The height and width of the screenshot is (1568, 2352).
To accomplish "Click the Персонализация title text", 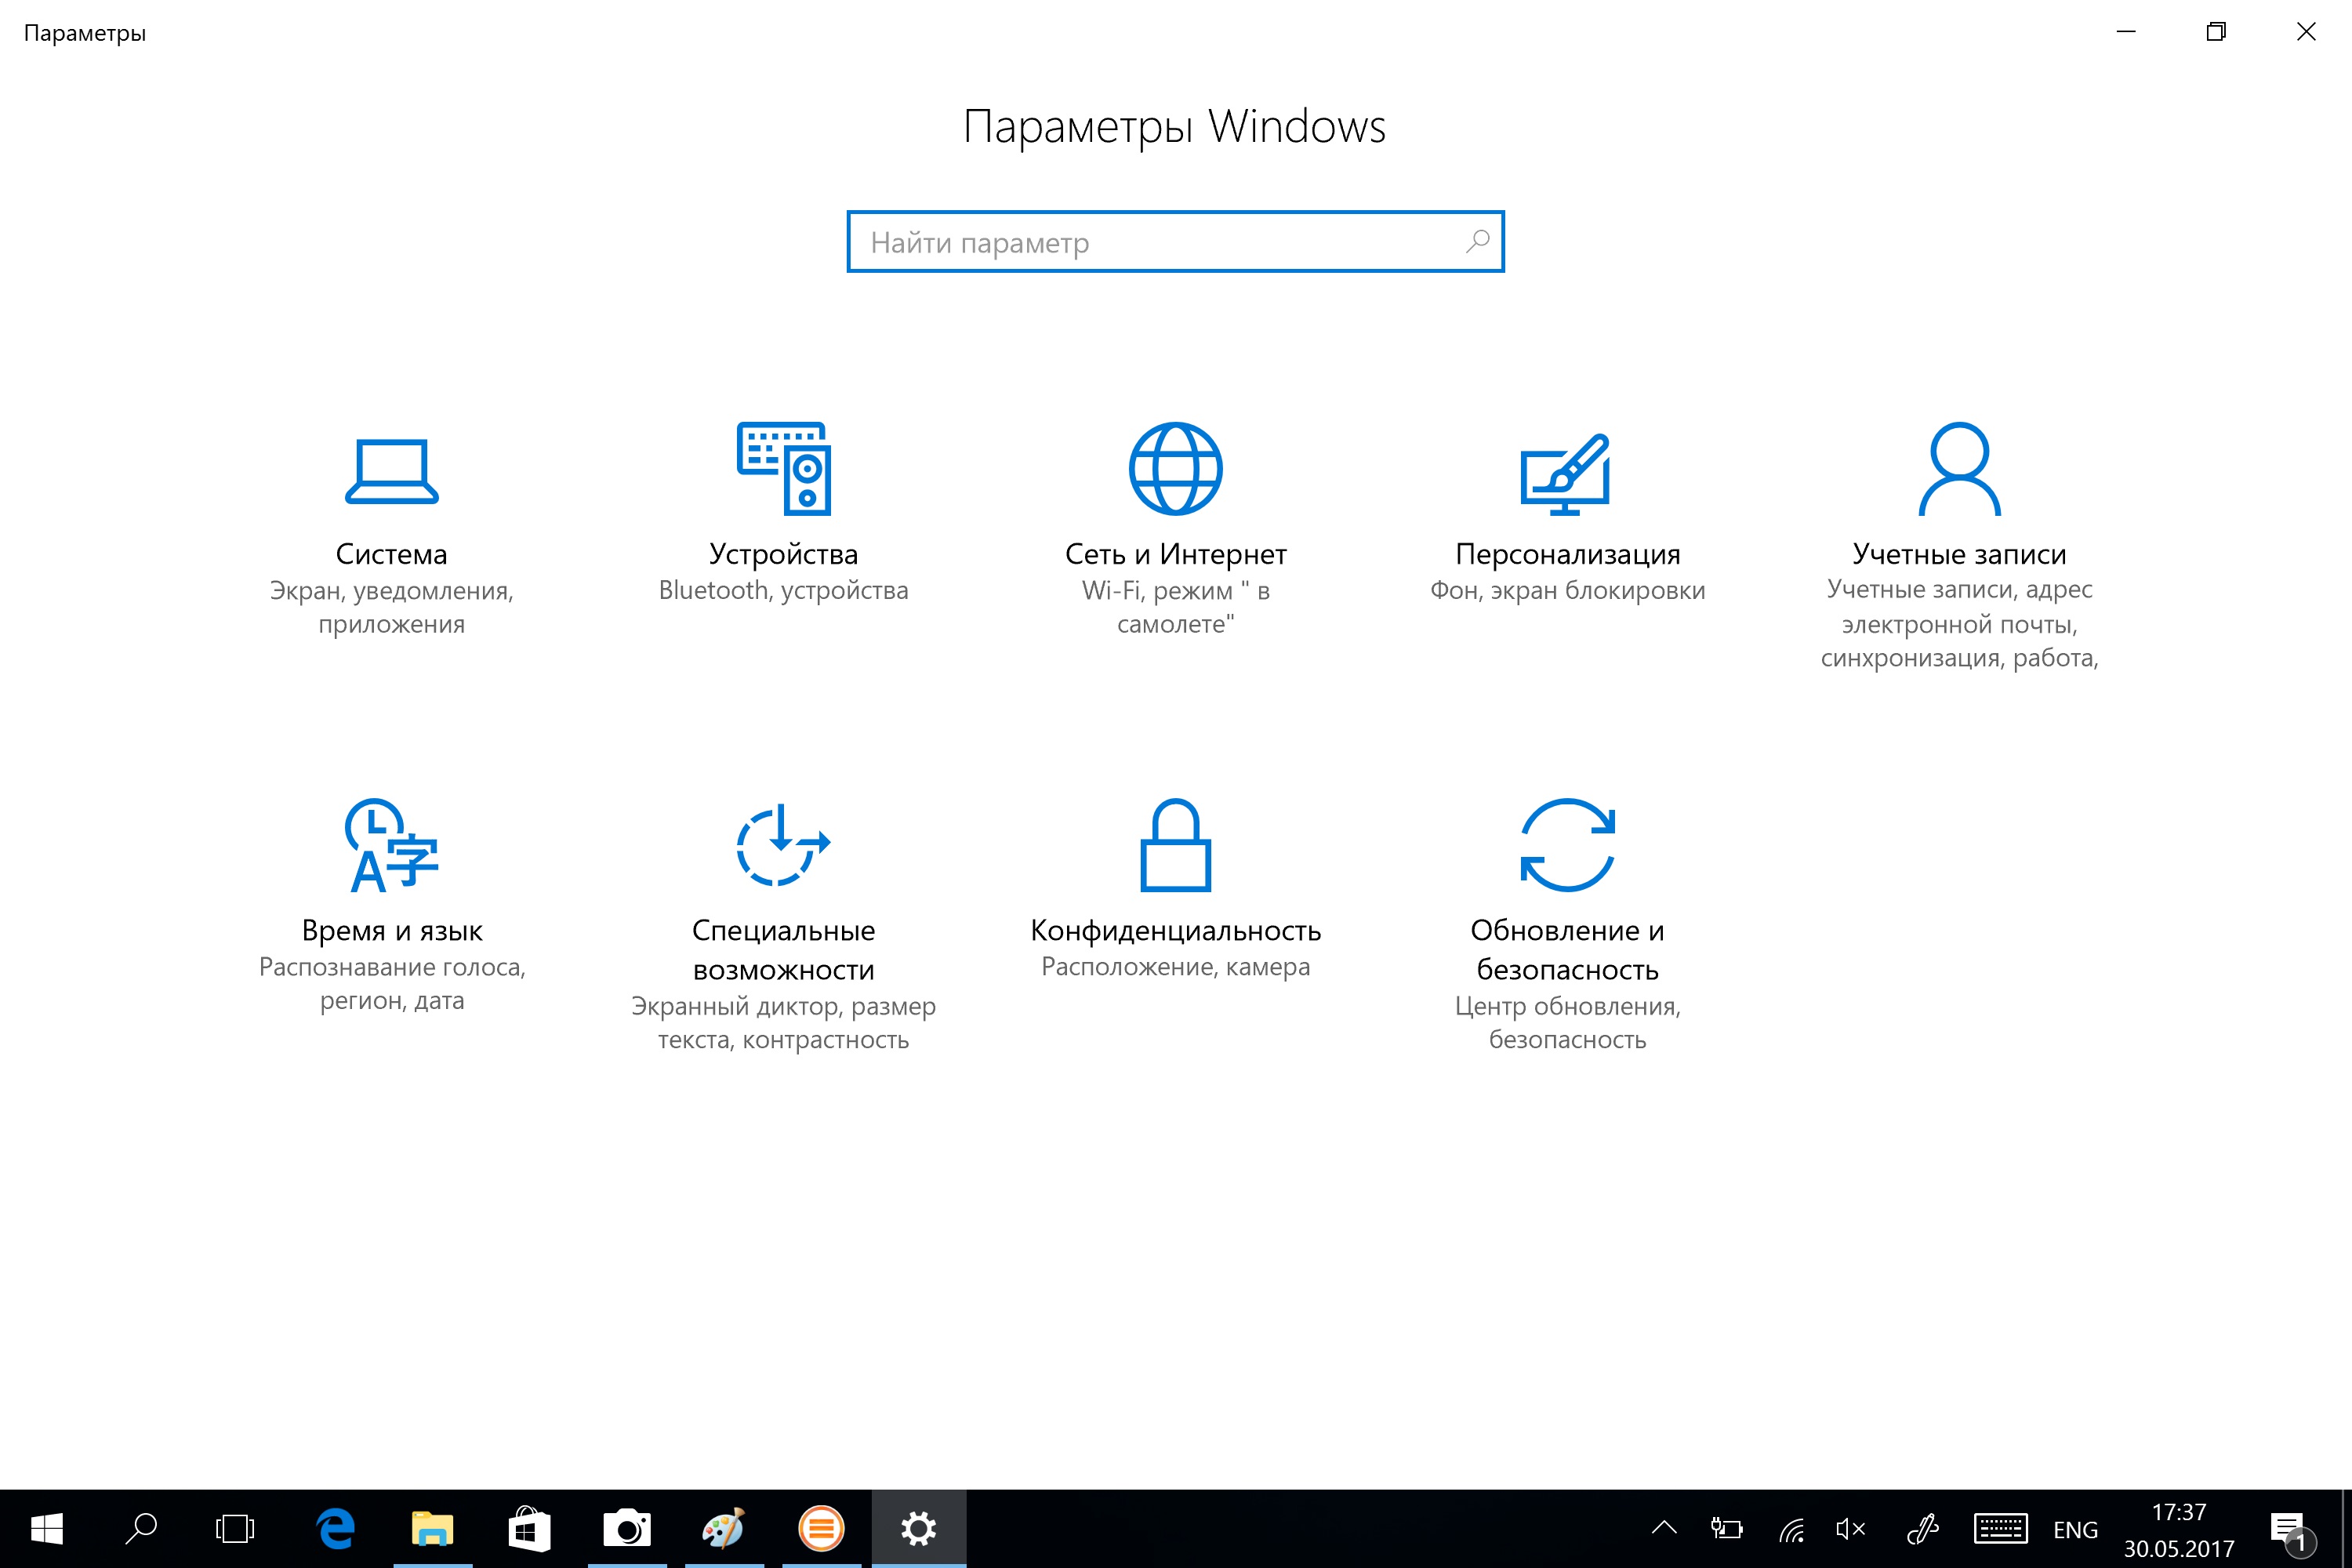I will (x=1567, y=554).
